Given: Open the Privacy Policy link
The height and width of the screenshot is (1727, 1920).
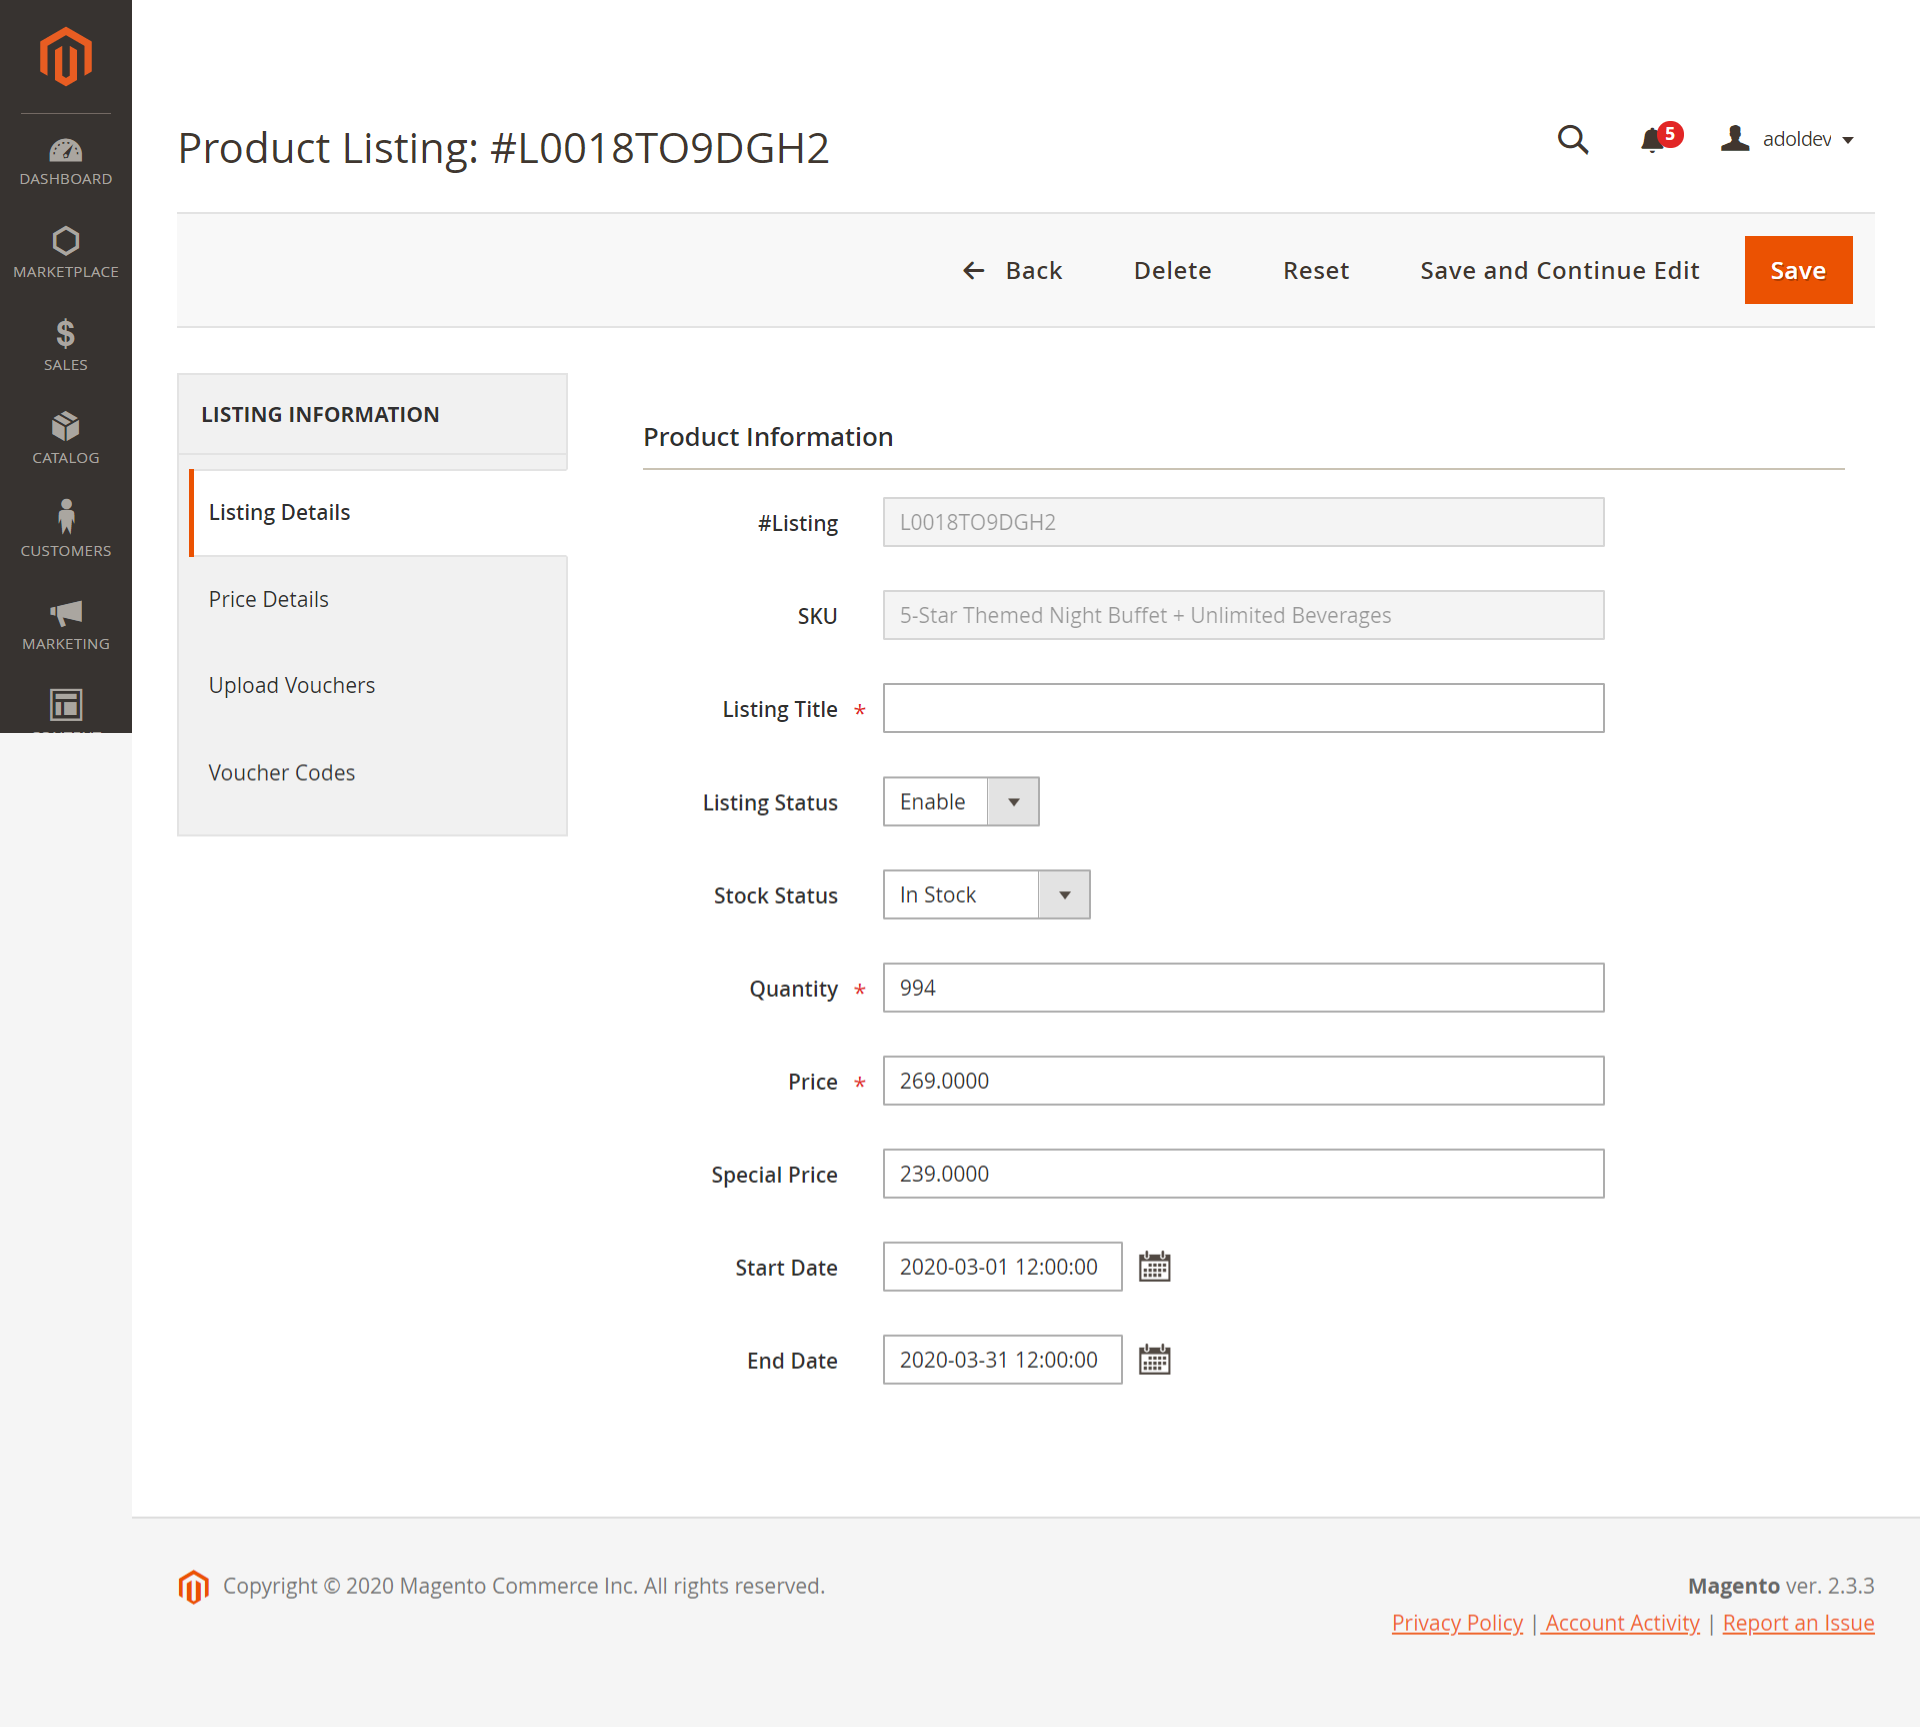Looking at the screenshot, I should (1457, 1623).
